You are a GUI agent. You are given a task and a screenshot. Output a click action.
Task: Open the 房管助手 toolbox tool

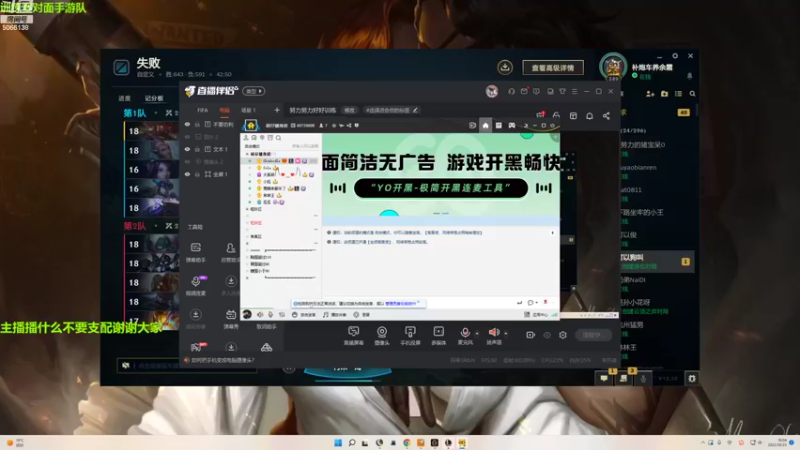[x=231, y=252]
